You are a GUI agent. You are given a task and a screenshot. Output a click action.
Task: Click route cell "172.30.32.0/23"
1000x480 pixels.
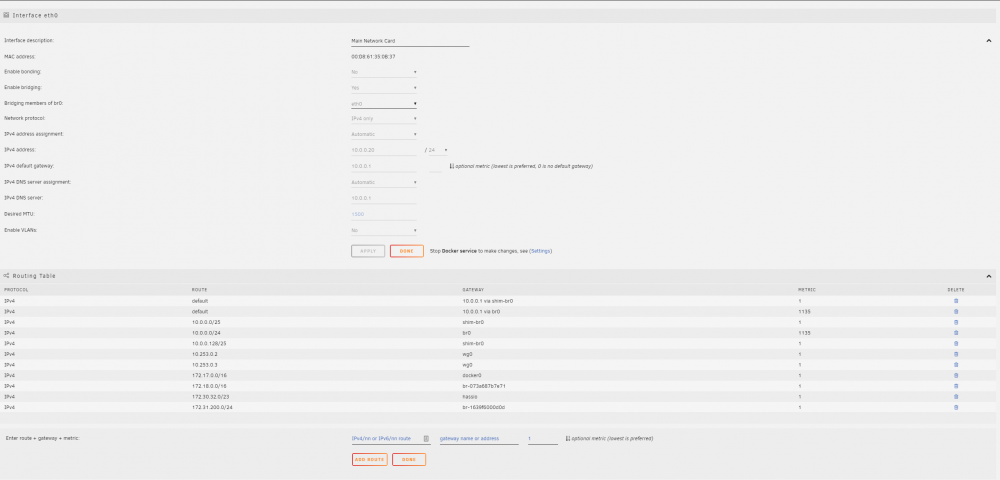[209, 396]
